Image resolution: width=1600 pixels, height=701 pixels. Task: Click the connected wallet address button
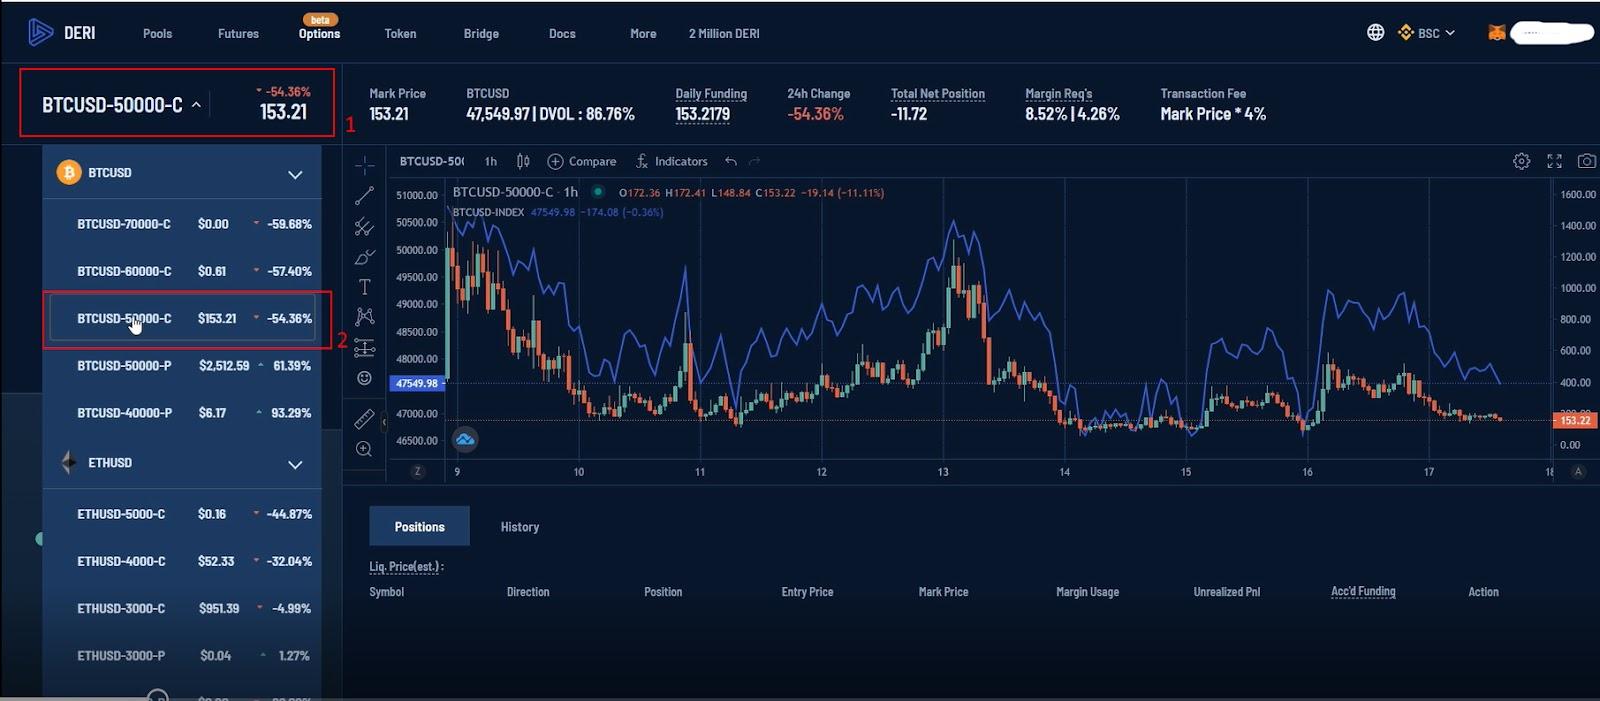click(1552, 33)
